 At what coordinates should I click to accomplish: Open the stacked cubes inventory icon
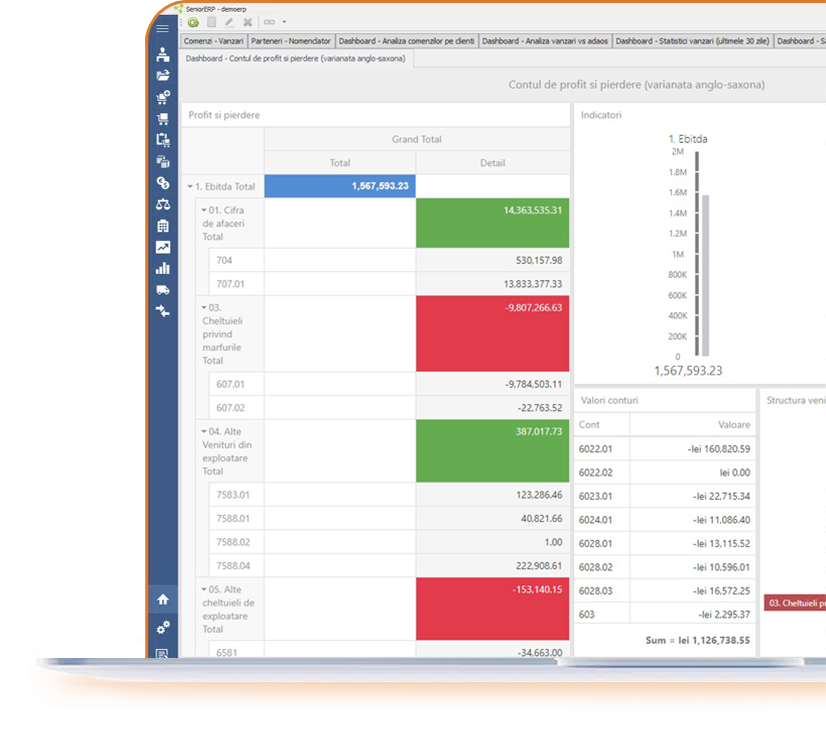tap(163, 162)
